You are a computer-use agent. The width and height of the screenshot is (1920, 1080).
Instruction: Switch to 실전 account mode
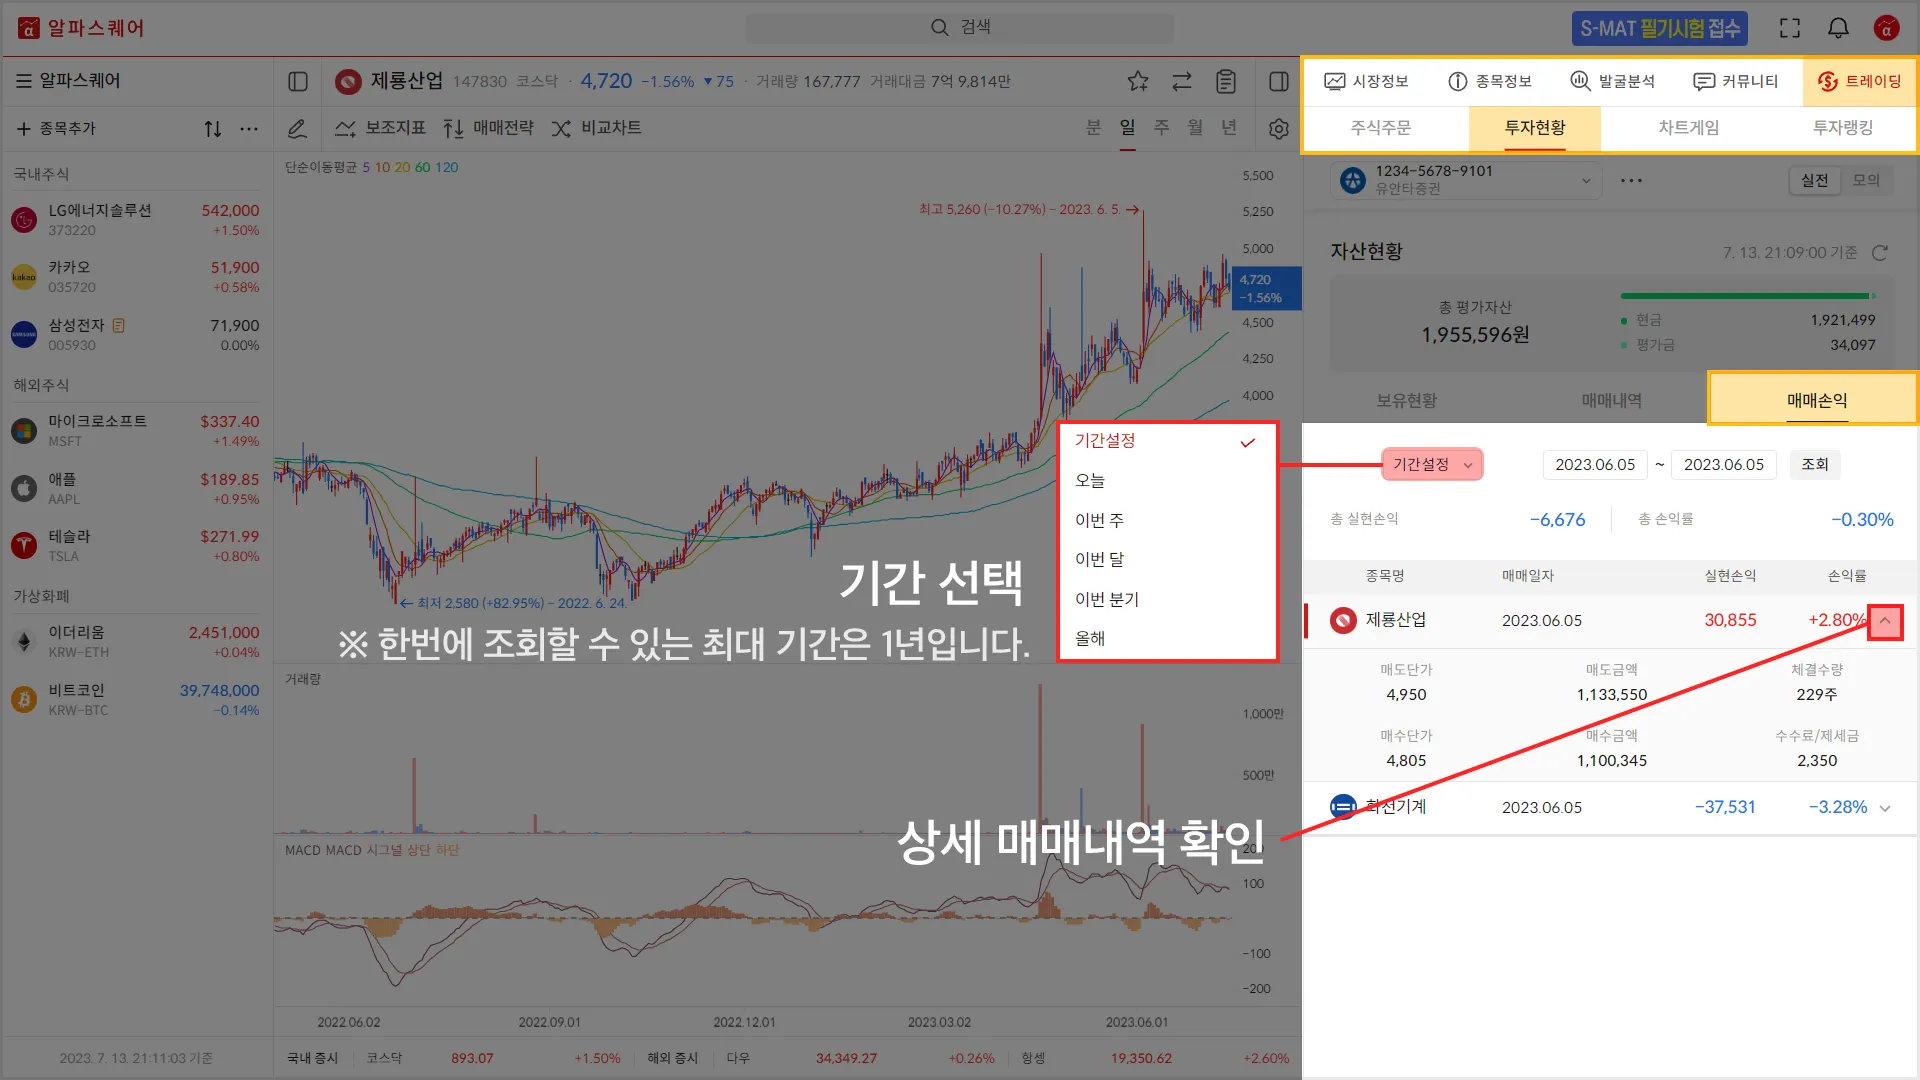click(1814, 180)
